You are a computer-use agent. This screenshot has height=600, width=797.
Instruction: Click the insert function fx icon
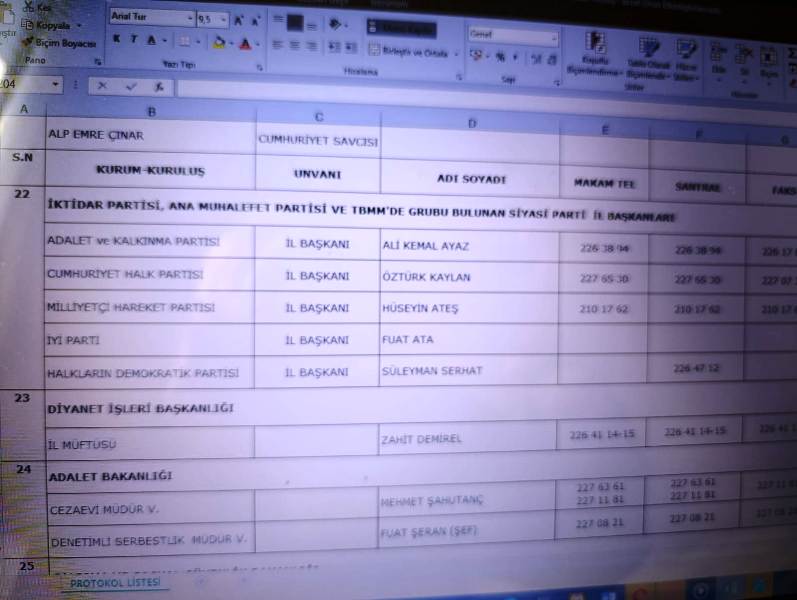pyautogui.click(x=157, y=86)
